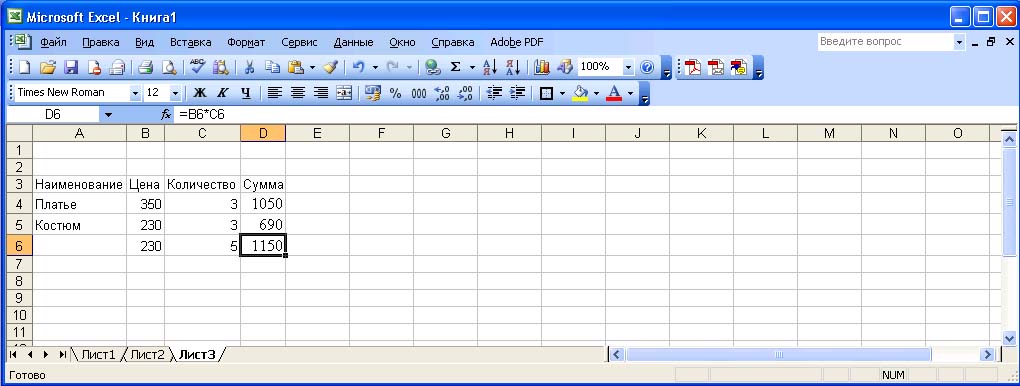Open a file with the folder icon
The height and width of the screenshot is (386, 1020).
coord(47,67)
